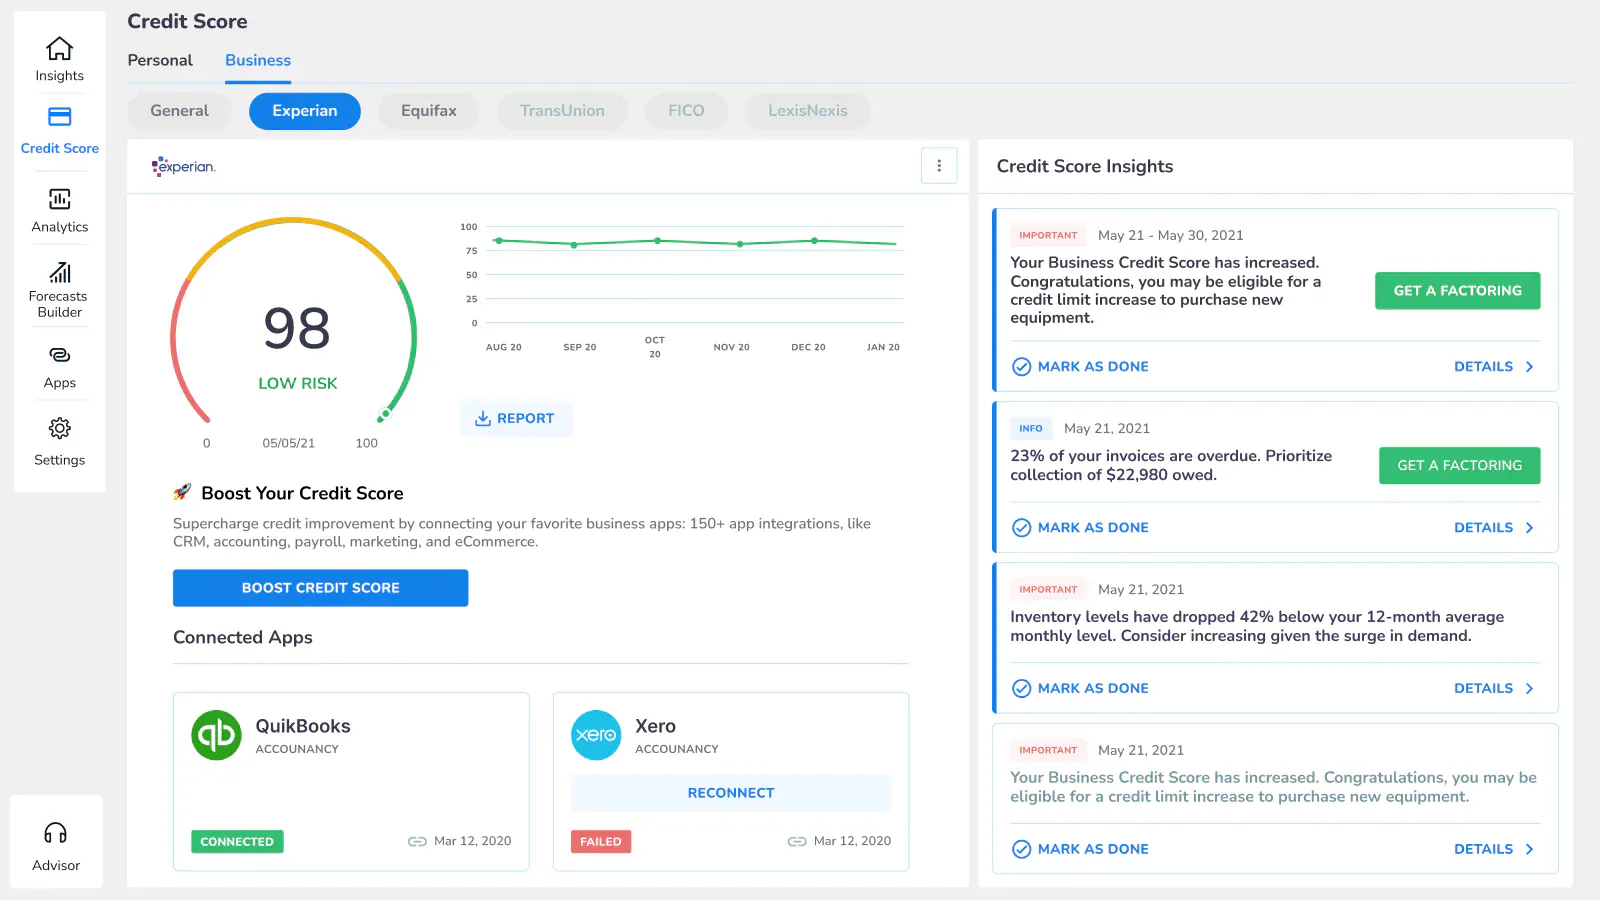1600x900 pixels.
Task: Click the DEC 20 point on score chart
Action: (814, 240)
